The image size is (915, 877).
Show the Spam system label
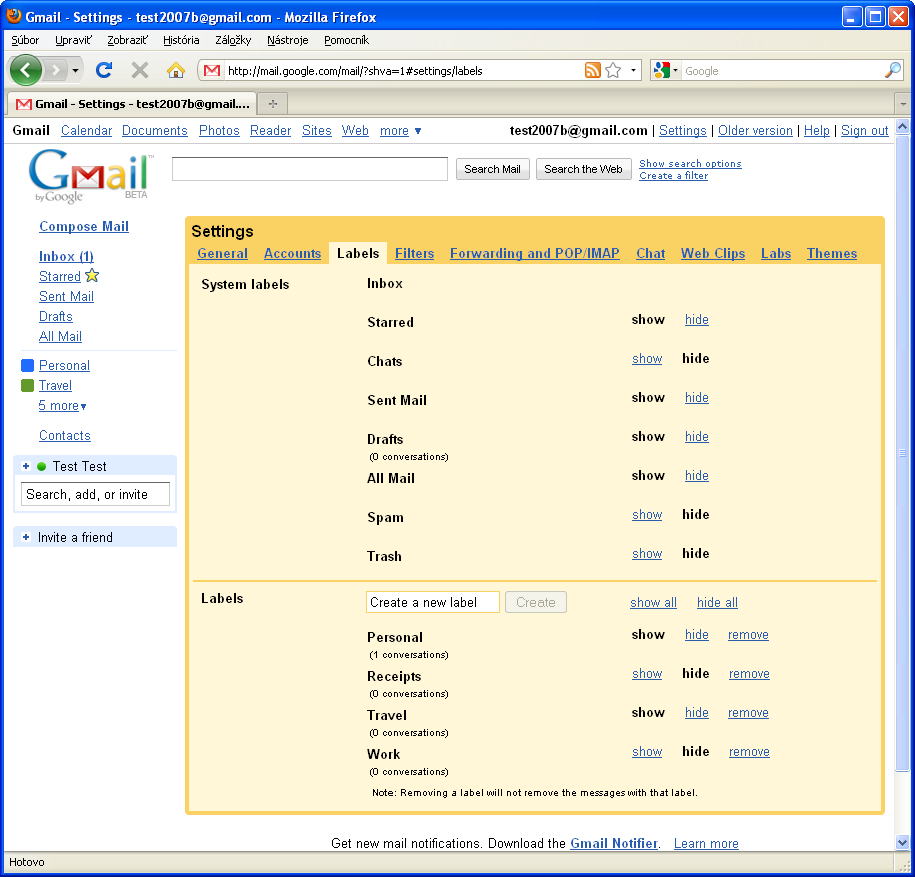(x=647, y=515)
